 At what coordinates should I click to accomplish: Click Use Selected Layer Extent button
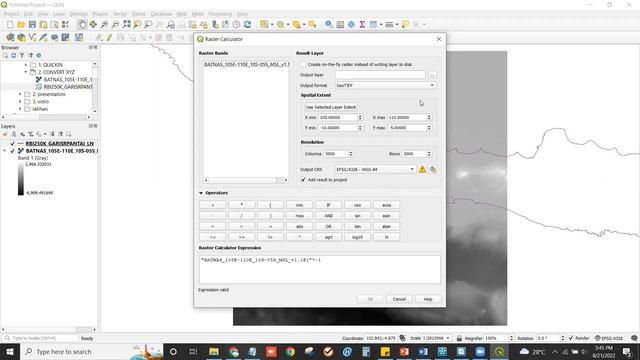pyautogui.click(x=331, y=107)
